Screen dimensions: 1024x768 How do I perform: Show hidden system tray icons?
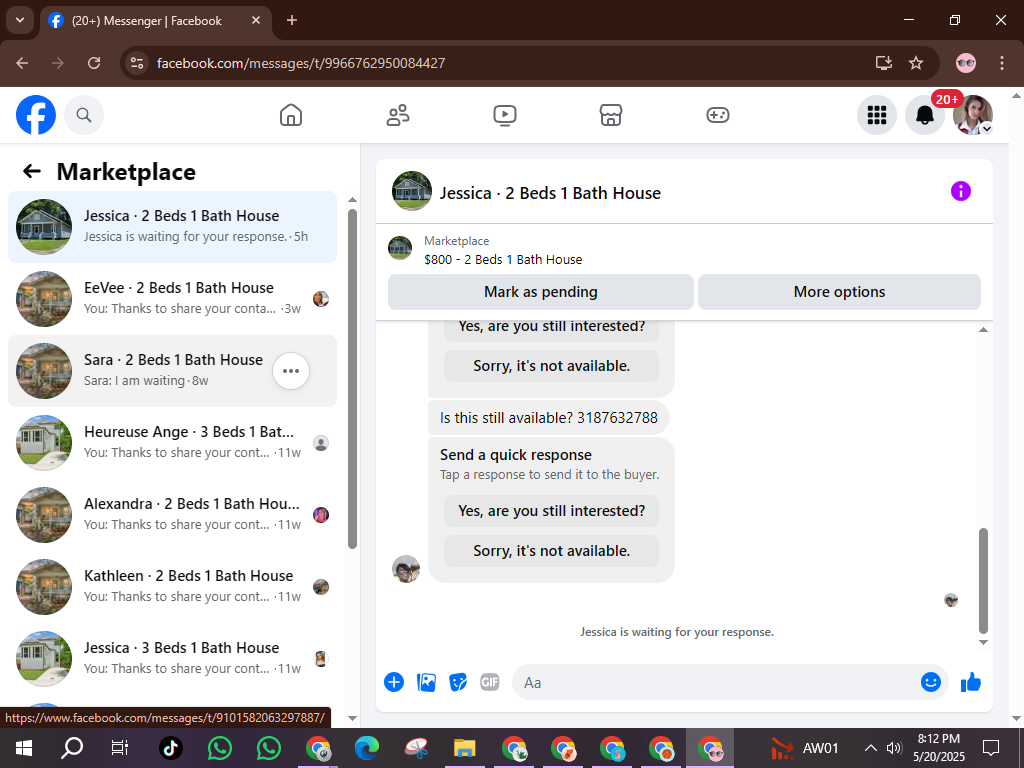coord(871,748)
